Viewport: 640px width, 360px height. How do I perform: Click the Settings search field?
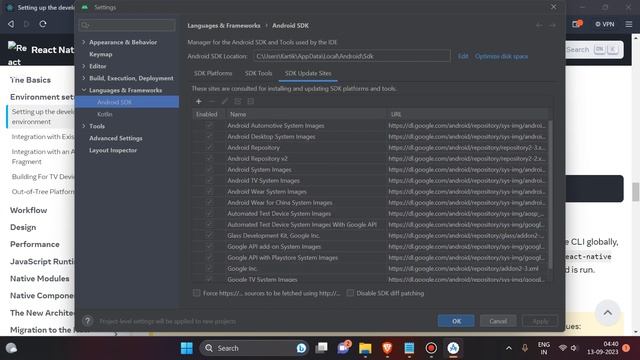pyautogui.click(x=127, y=25)
